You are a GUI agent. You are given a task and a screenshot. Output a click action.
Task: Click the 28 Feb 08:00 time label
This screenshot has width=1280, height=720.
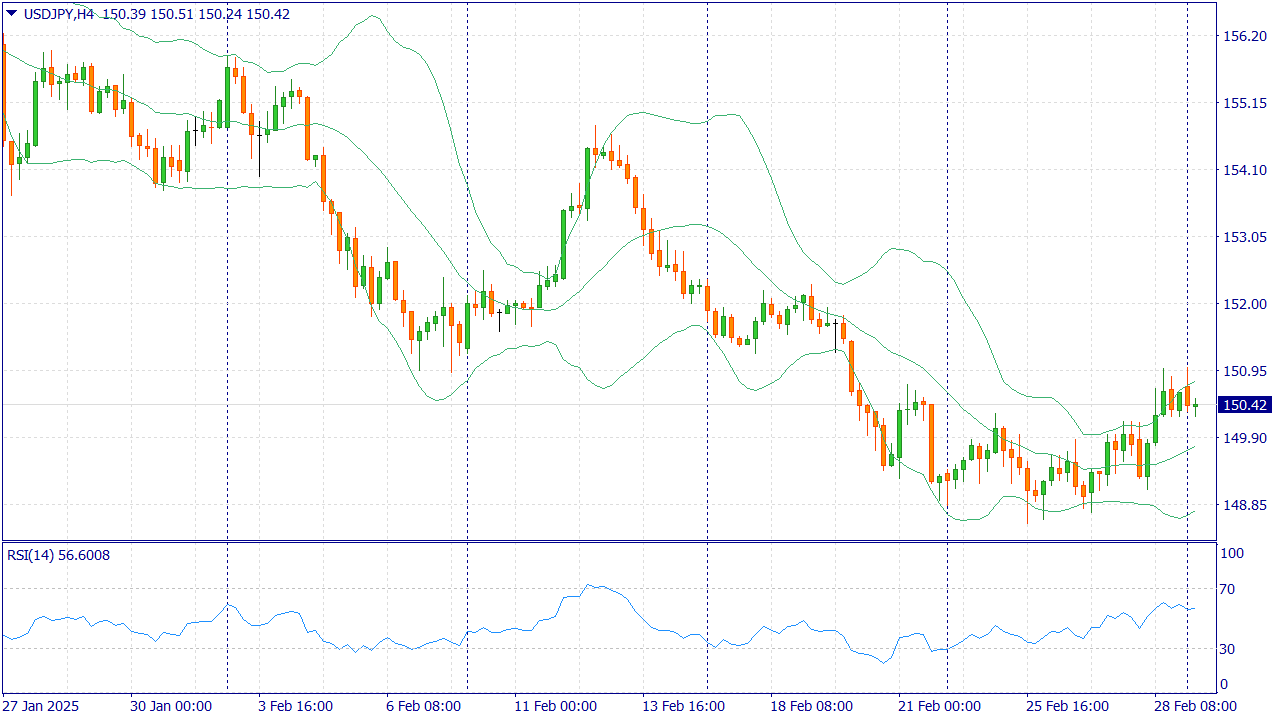pos(1195,706)
